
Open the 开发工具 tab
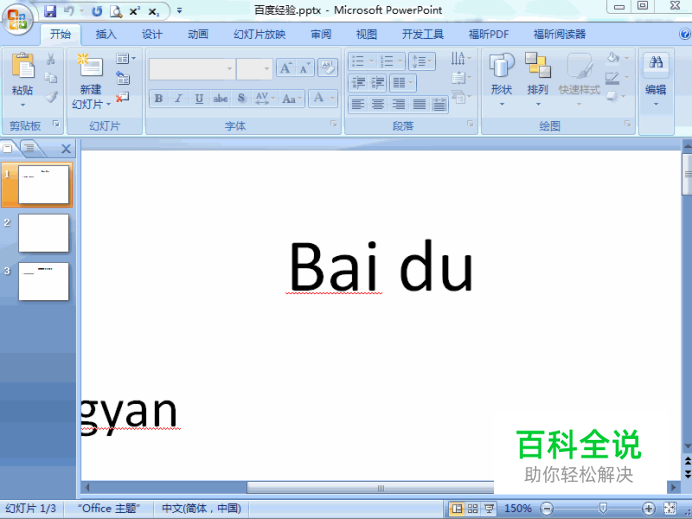[x=422, y=34]
